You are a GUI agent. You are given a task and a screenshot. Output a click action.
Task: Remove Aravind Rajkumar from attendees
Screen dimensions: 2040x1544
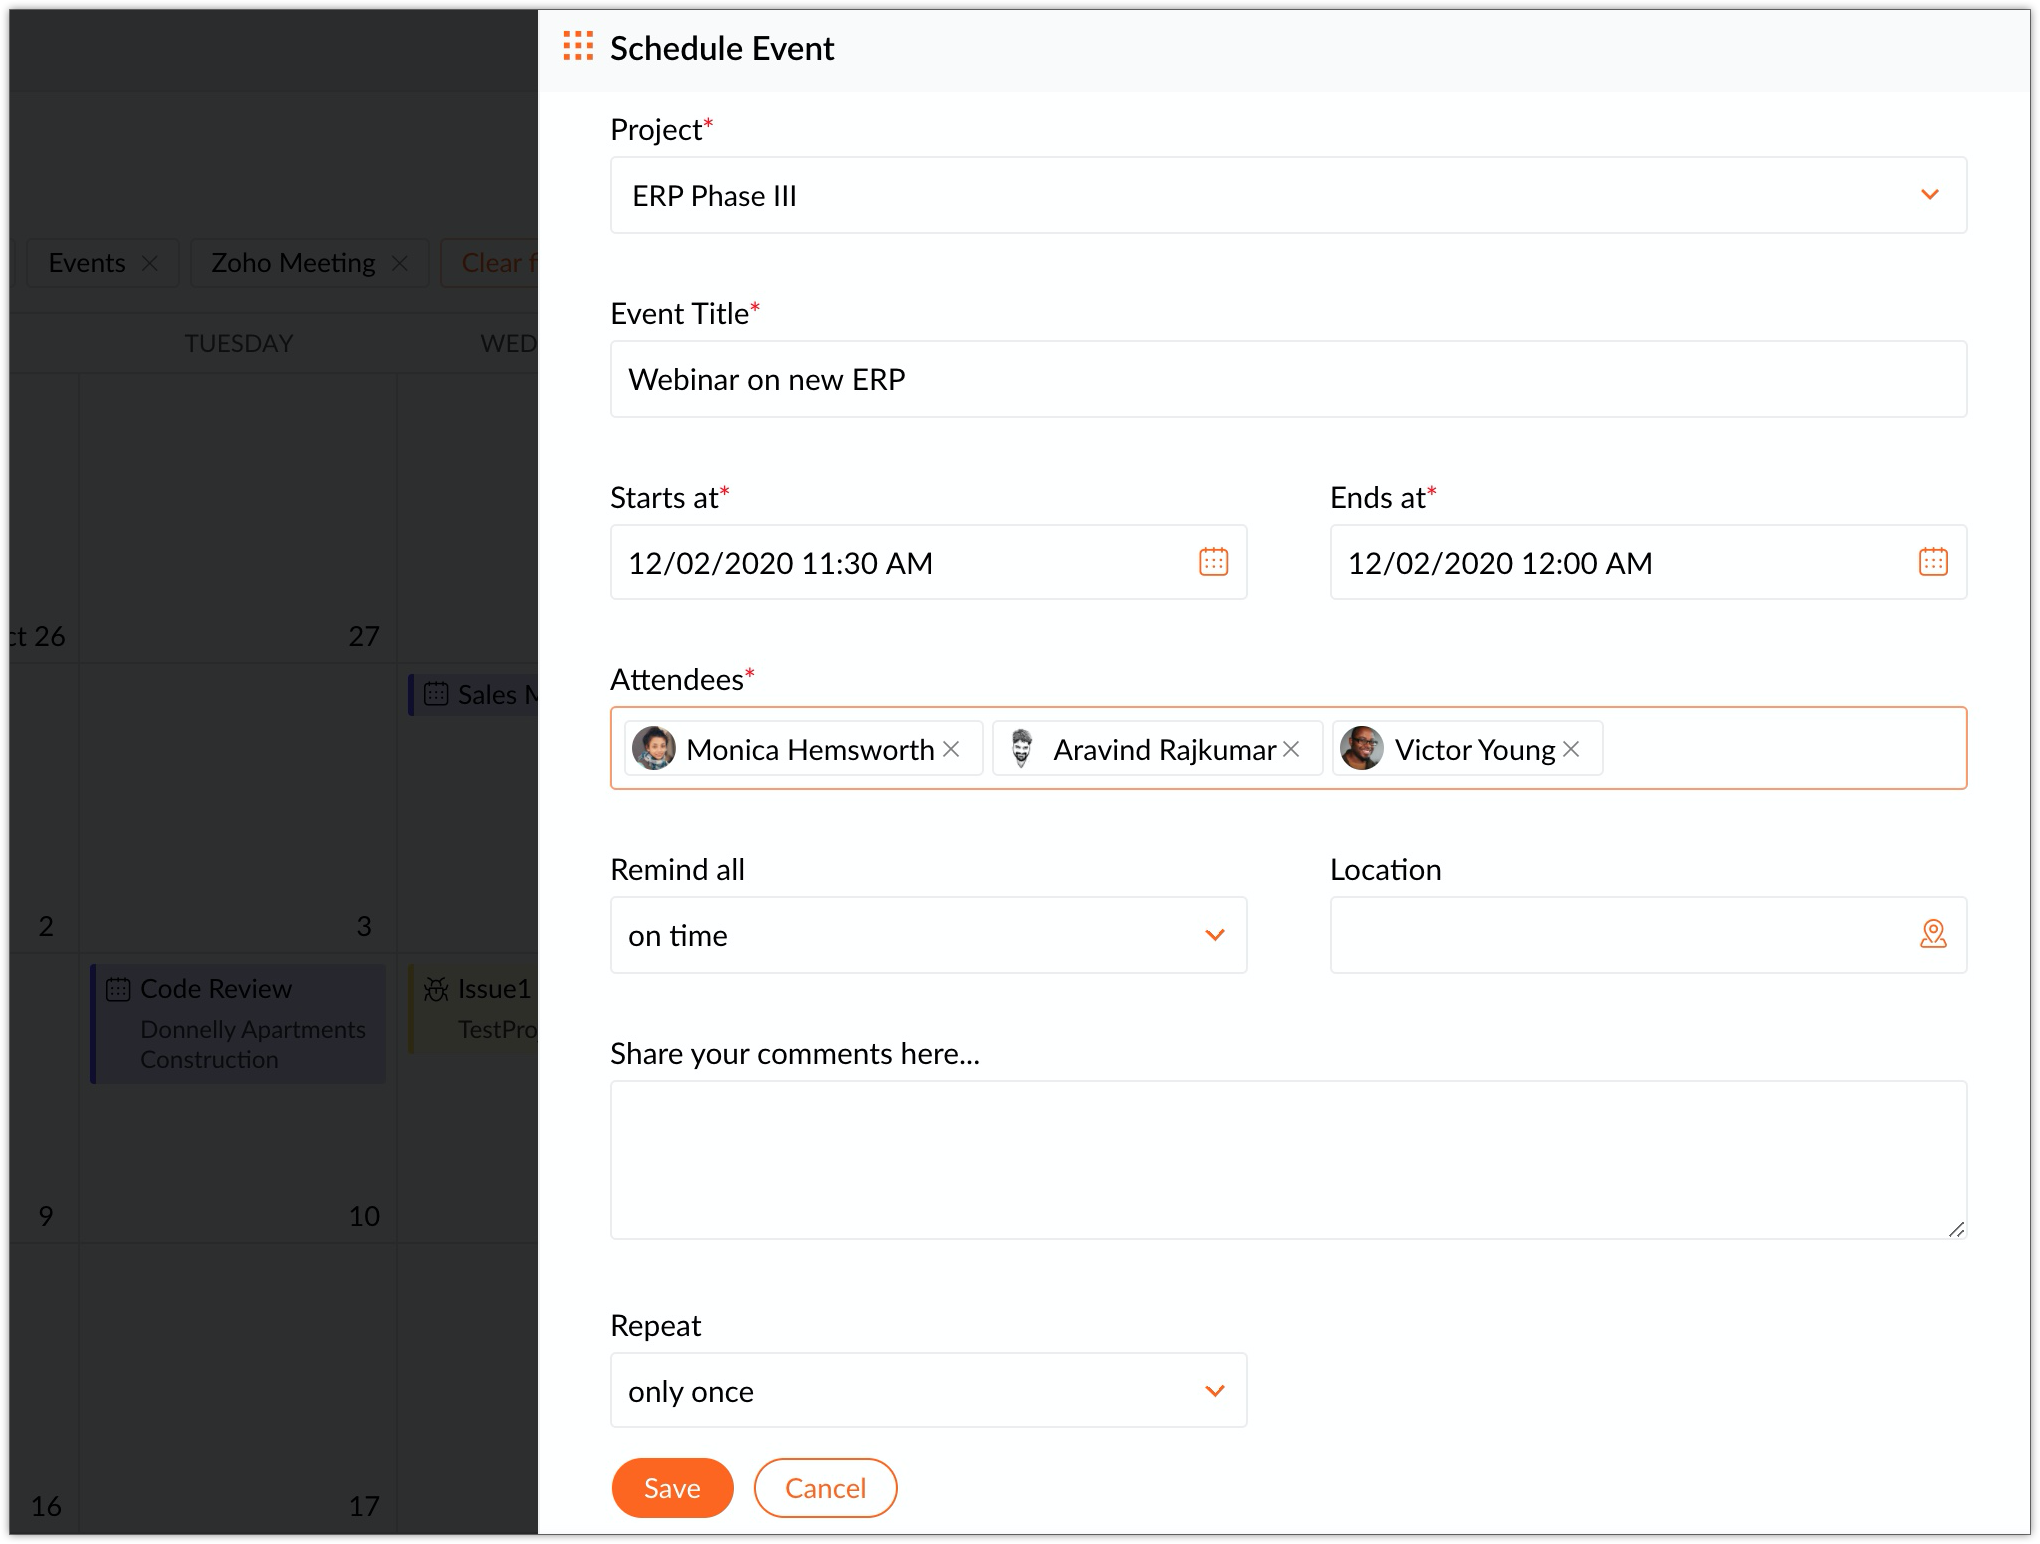coord(1291,749)
